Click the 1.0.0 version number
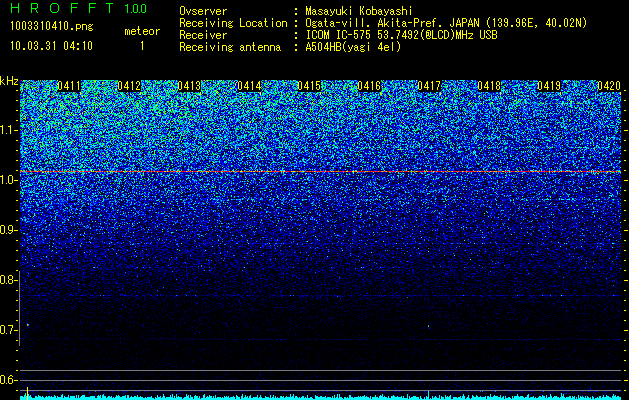This screenshot has width=629, height=400. [135, 9]
